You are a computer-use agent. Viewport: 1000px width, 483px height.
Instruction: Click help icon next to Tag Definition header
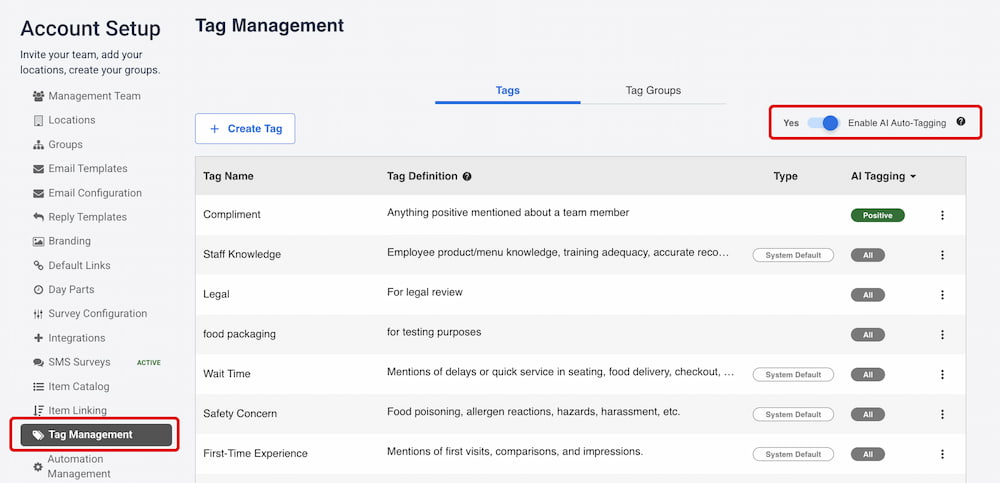pyautogui.click(x=467, y=177)
